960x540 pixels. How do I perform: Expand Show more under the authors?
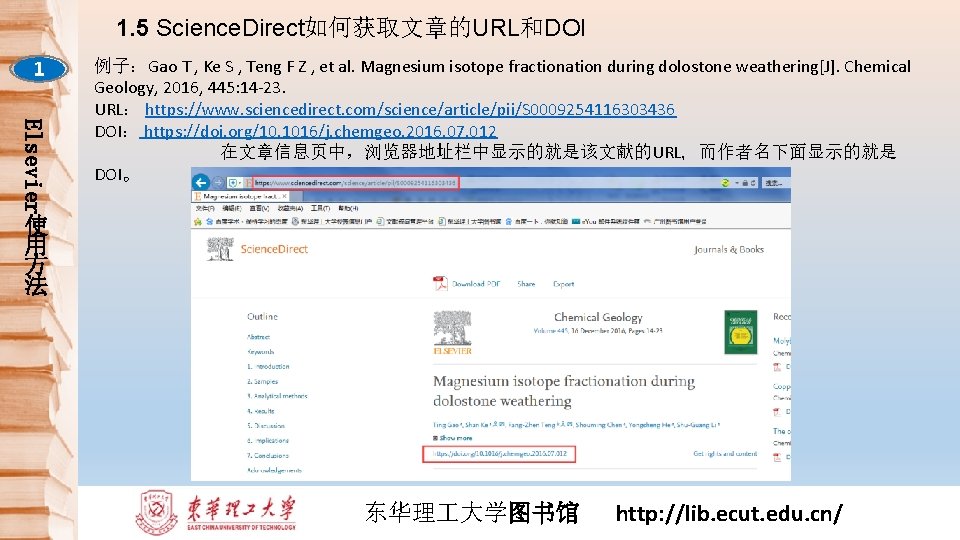[452, 438]
